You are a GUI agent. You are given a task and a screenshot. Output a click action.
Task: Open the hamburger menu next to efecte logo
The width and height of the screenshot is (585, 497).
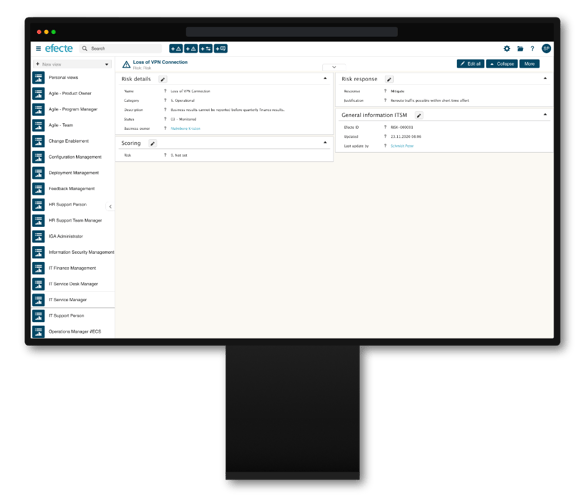(38, 49)
